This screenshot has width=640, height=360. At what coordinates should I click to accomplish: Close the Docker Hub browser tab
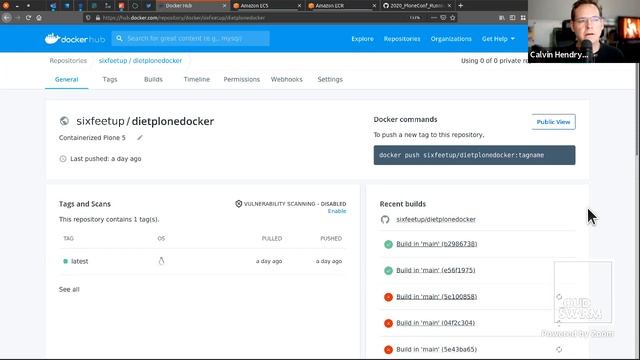click(224, 6)
